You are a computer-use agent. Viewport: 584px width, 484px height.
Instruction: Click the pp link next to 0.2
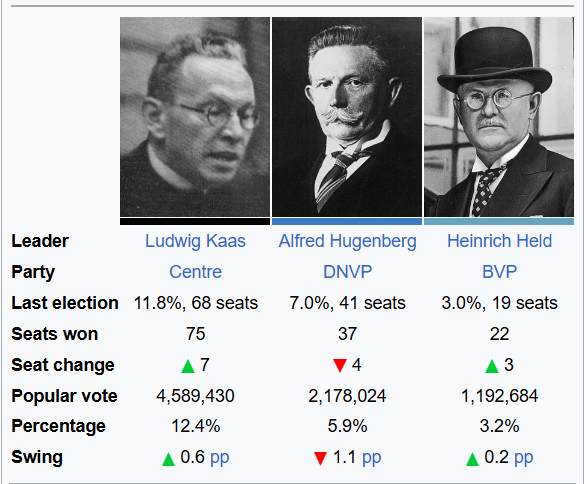coord(523,458)
